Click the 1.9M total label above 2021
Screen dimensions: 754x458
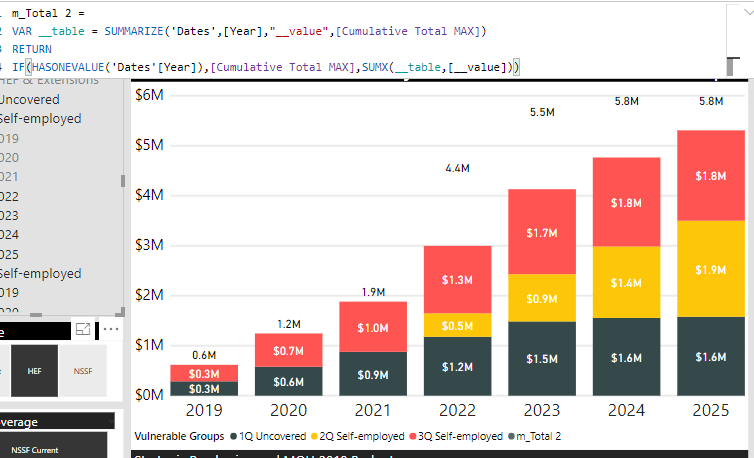[x=373, y=292]
